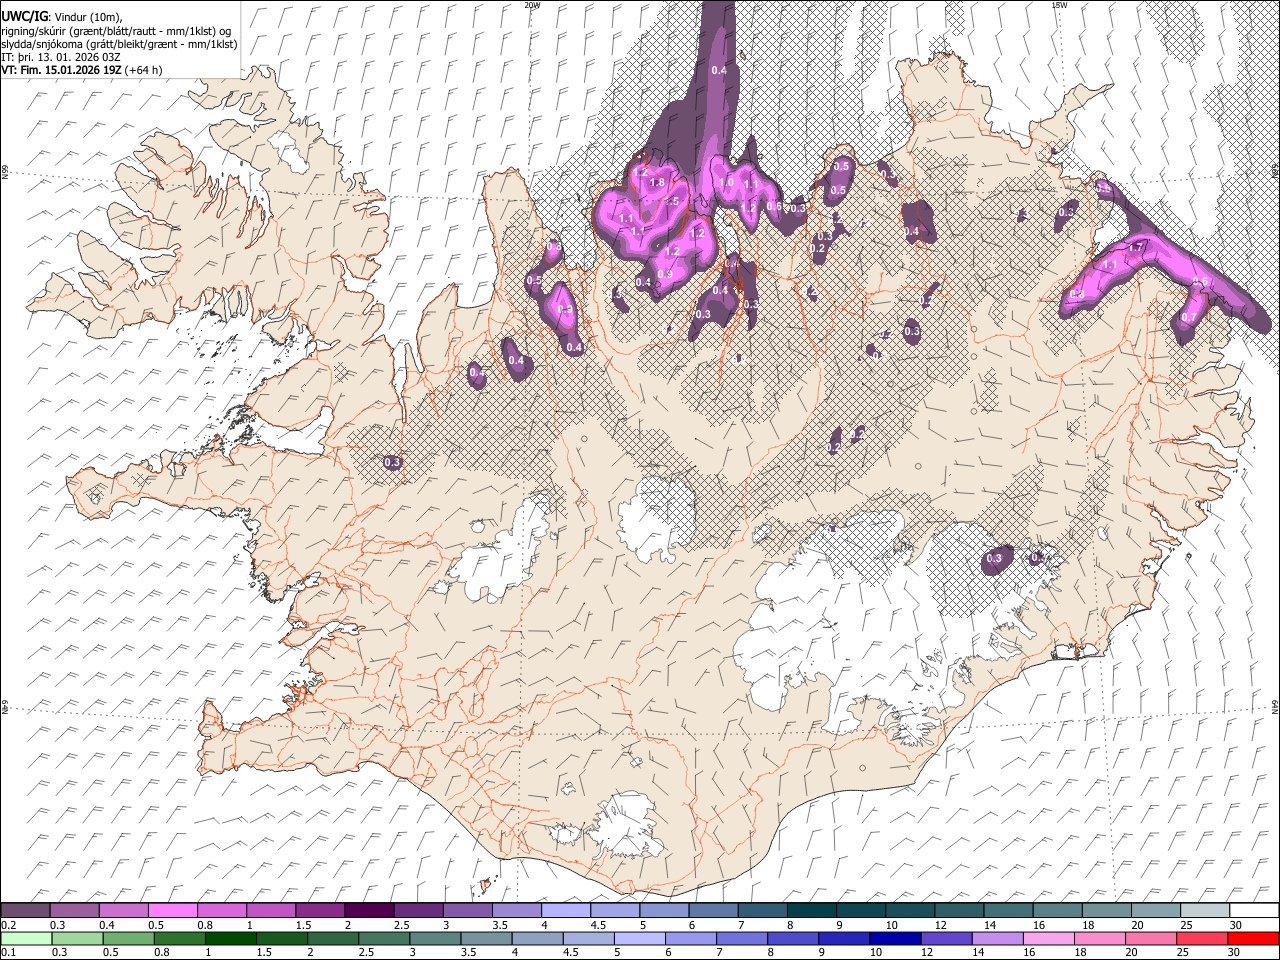1280x960 pixels.
Task: Select the dusky mauve 0.2 snow legend swatch
Action: tap(25, 911)
